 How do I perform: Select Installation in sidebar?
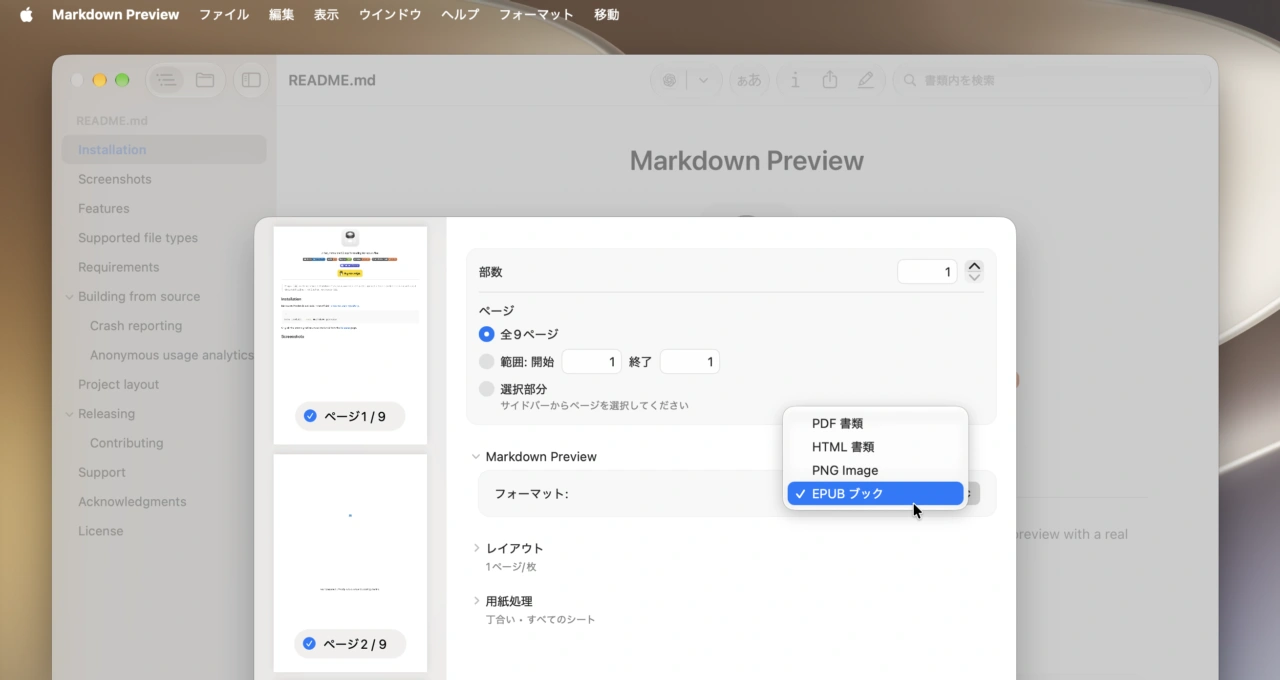click(x=164, y=150)
